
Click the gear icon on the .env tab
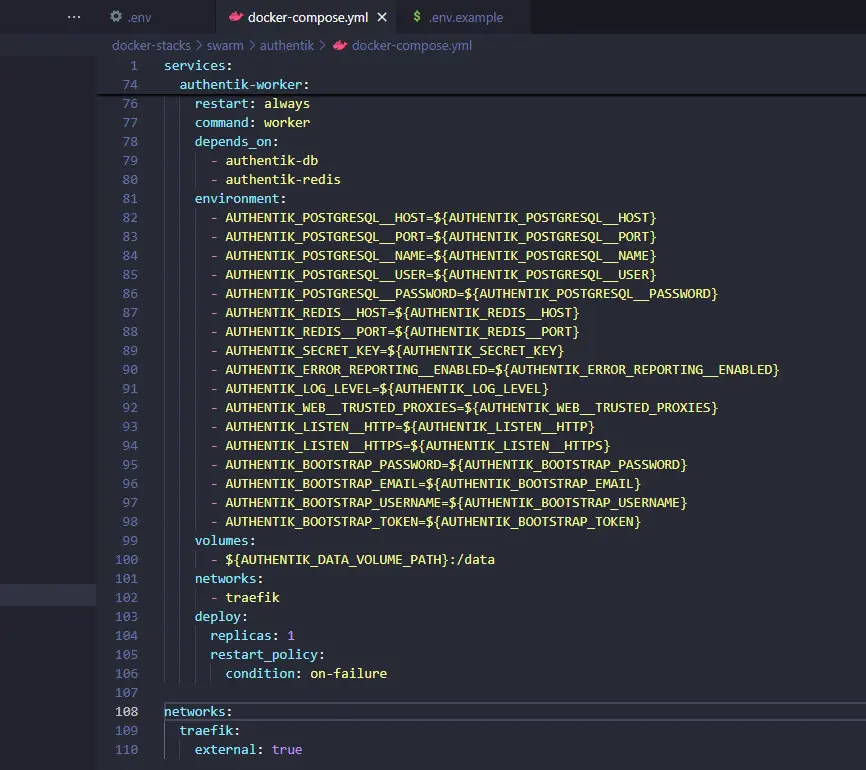tap(116, 17)
